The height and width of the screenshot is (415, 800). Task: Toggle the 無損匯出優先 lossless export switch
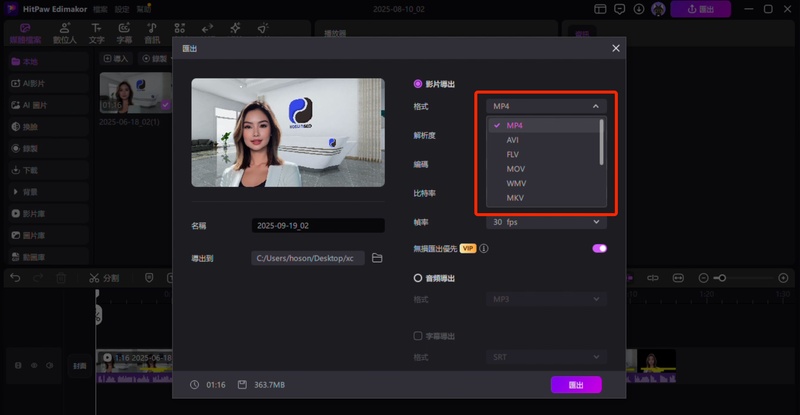coord(599,248)
